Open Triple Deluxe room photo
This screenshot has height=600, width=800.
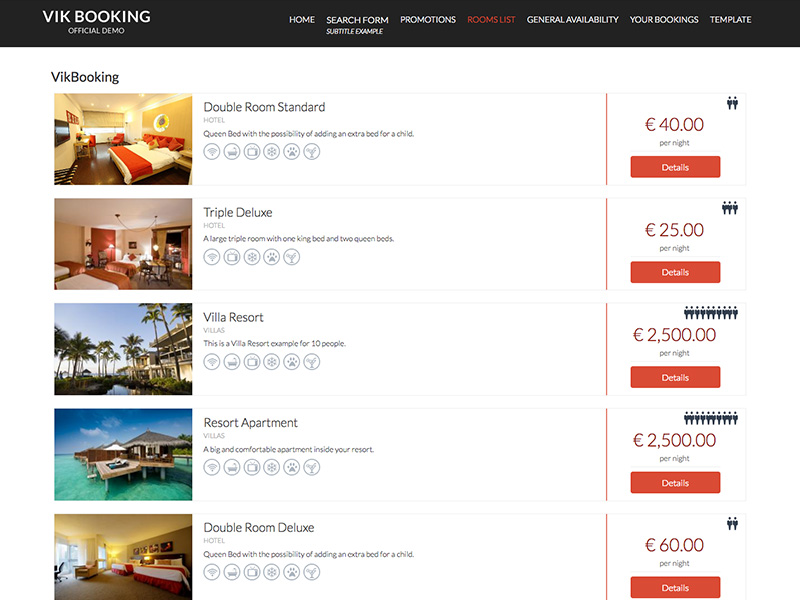coord(123,244)
